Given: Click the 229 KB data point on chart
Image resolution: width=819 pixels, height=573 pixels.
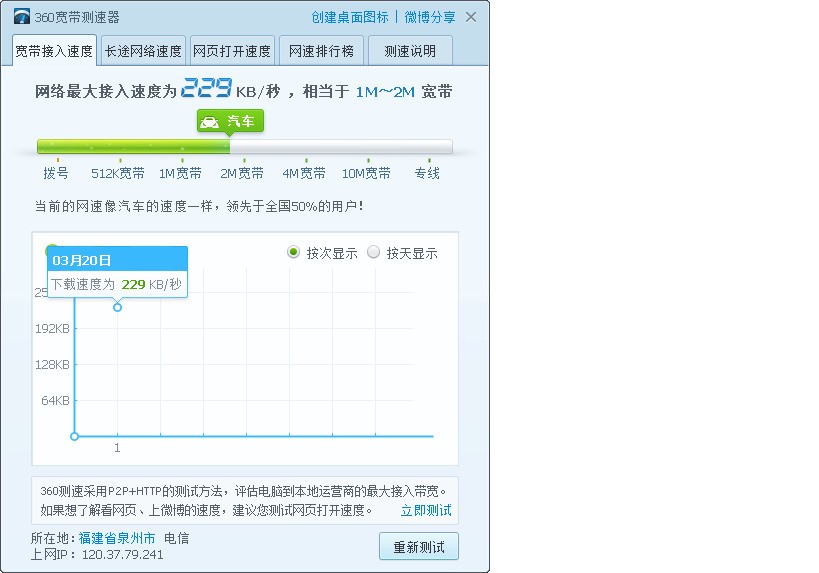Looking at the screenshot, I should coord(117,307).
